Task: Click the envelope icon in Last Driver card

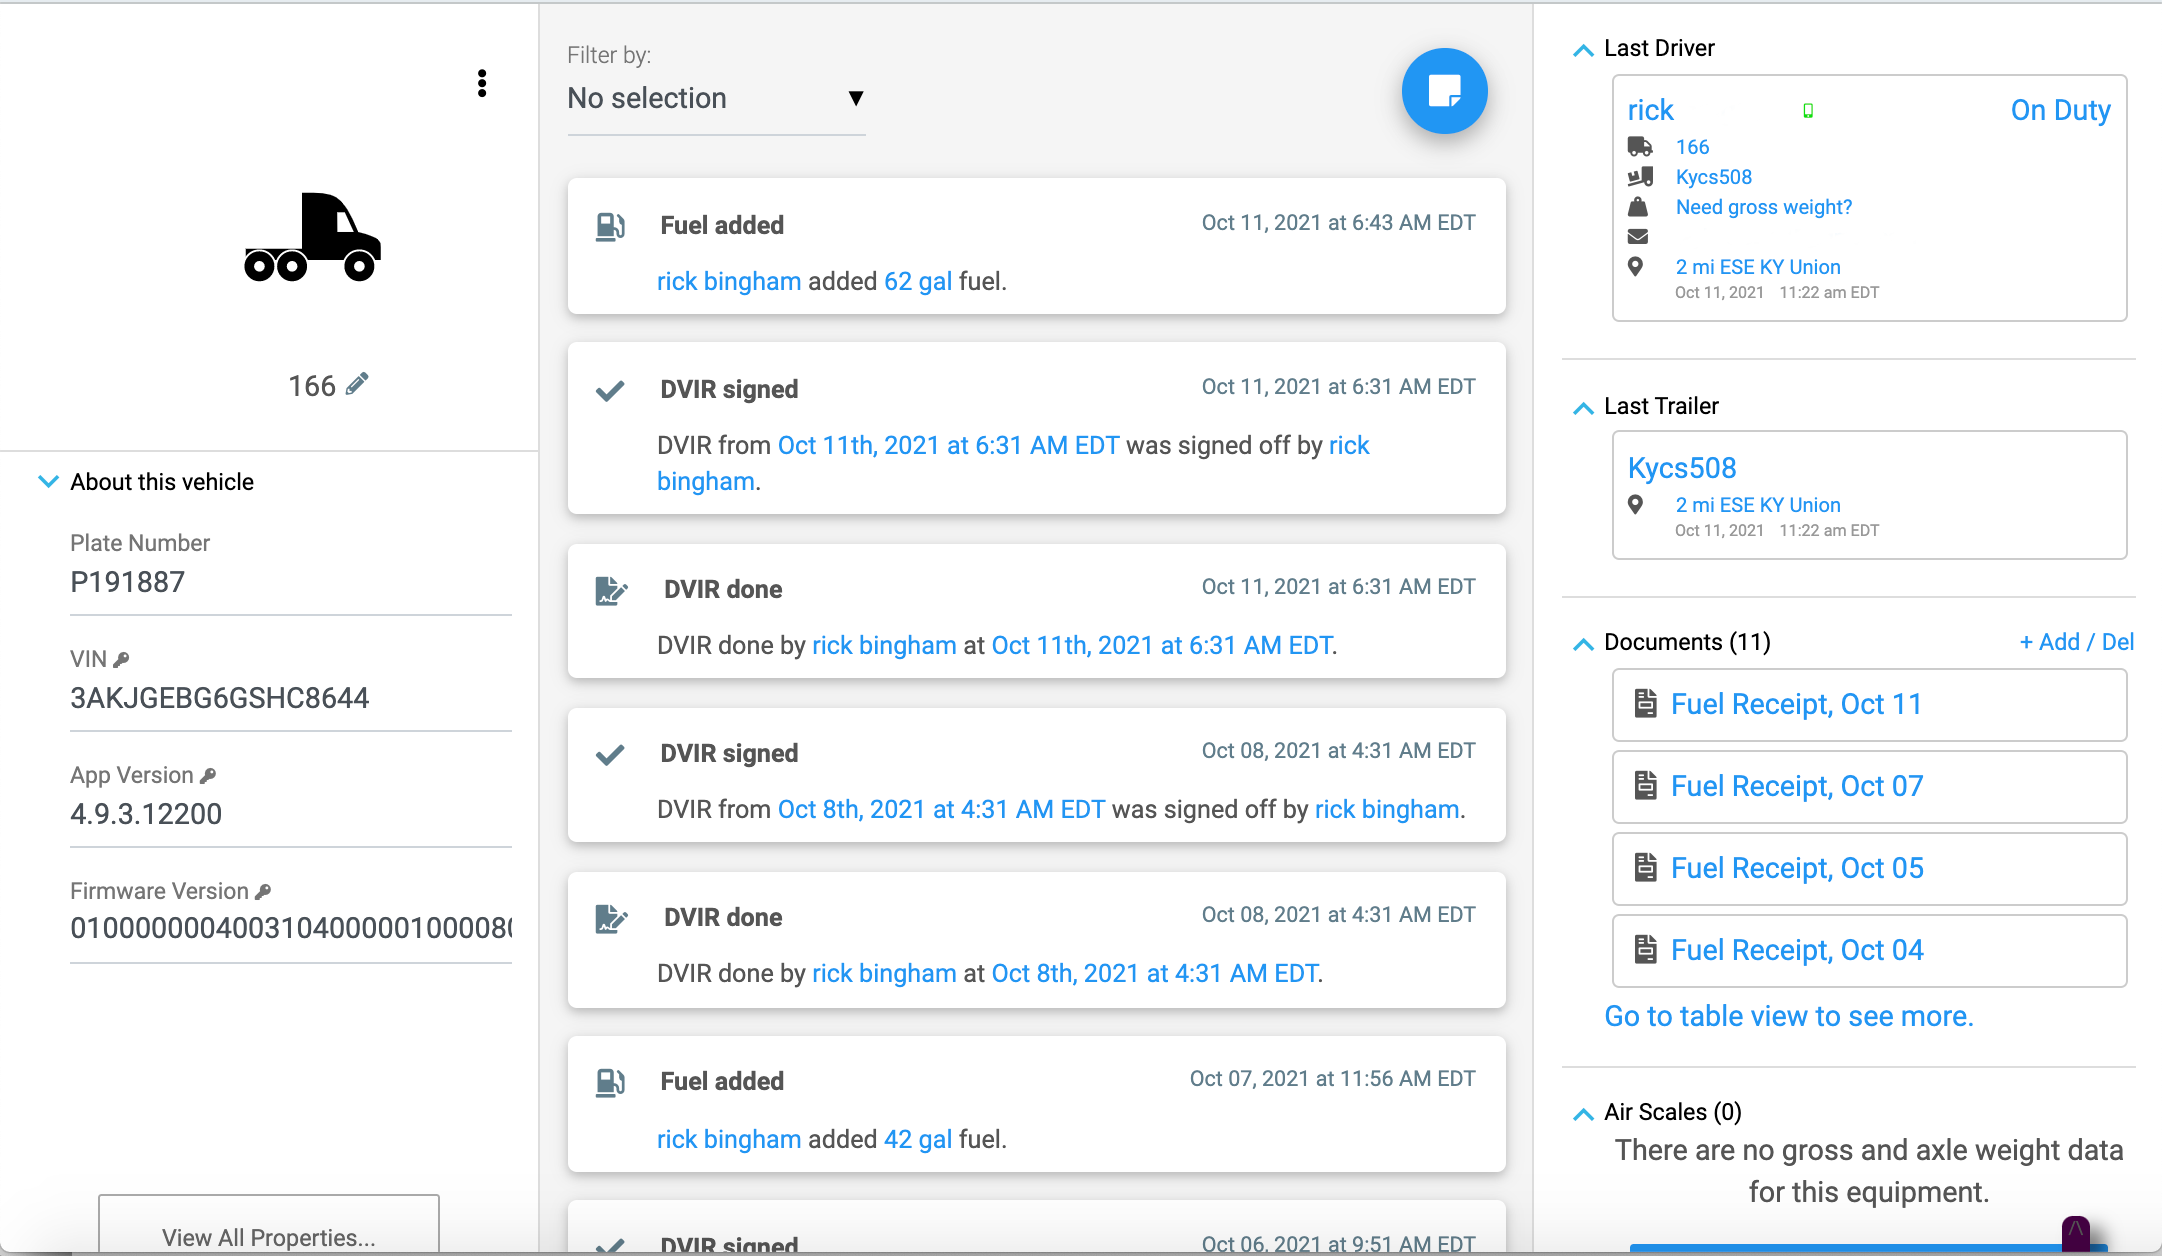Action: (1637, 236)
